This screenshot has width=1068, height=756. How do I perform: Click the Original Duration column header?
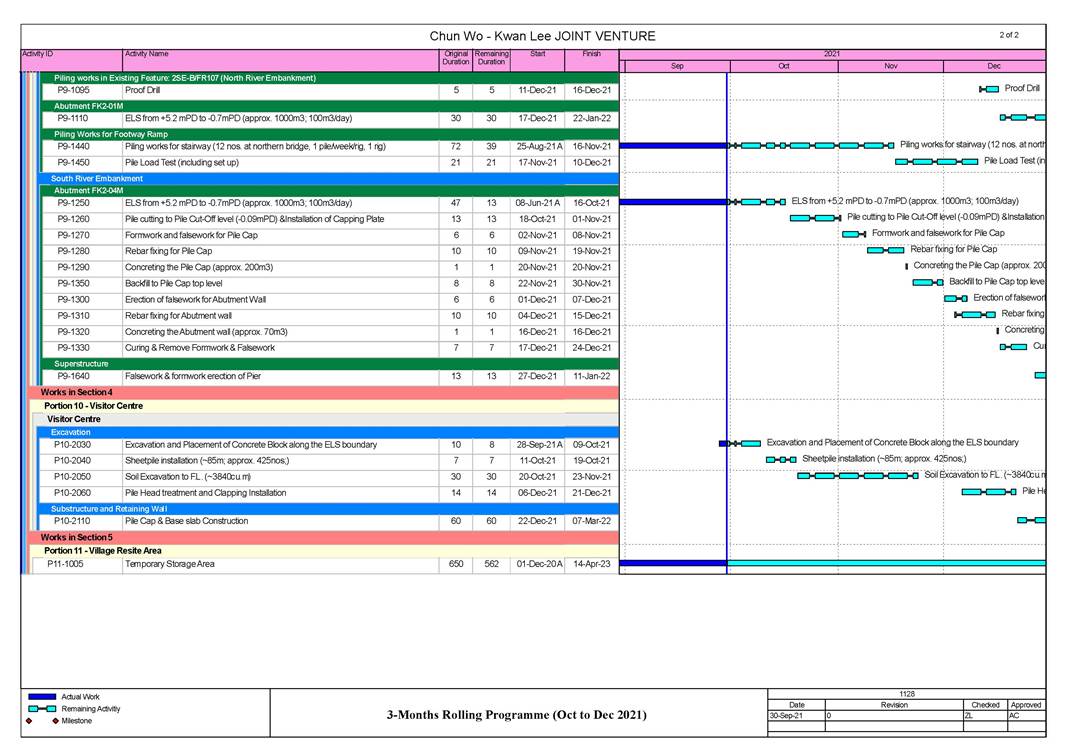pyautogui.click(x=456, y=60)
